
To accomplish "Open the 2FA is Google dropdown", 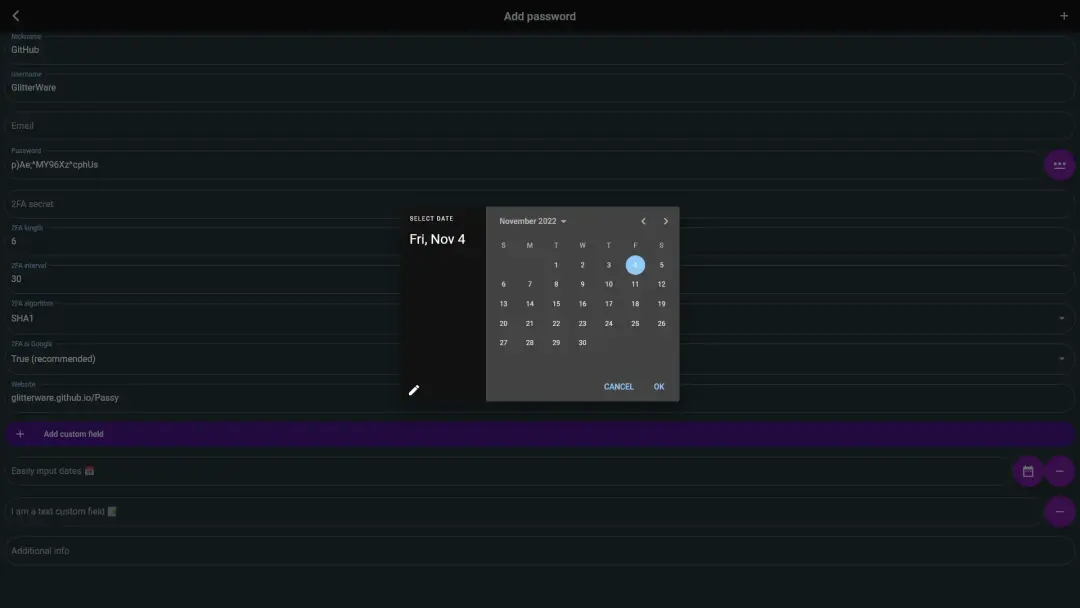I will pyautogui.click(x=540, y=359).
